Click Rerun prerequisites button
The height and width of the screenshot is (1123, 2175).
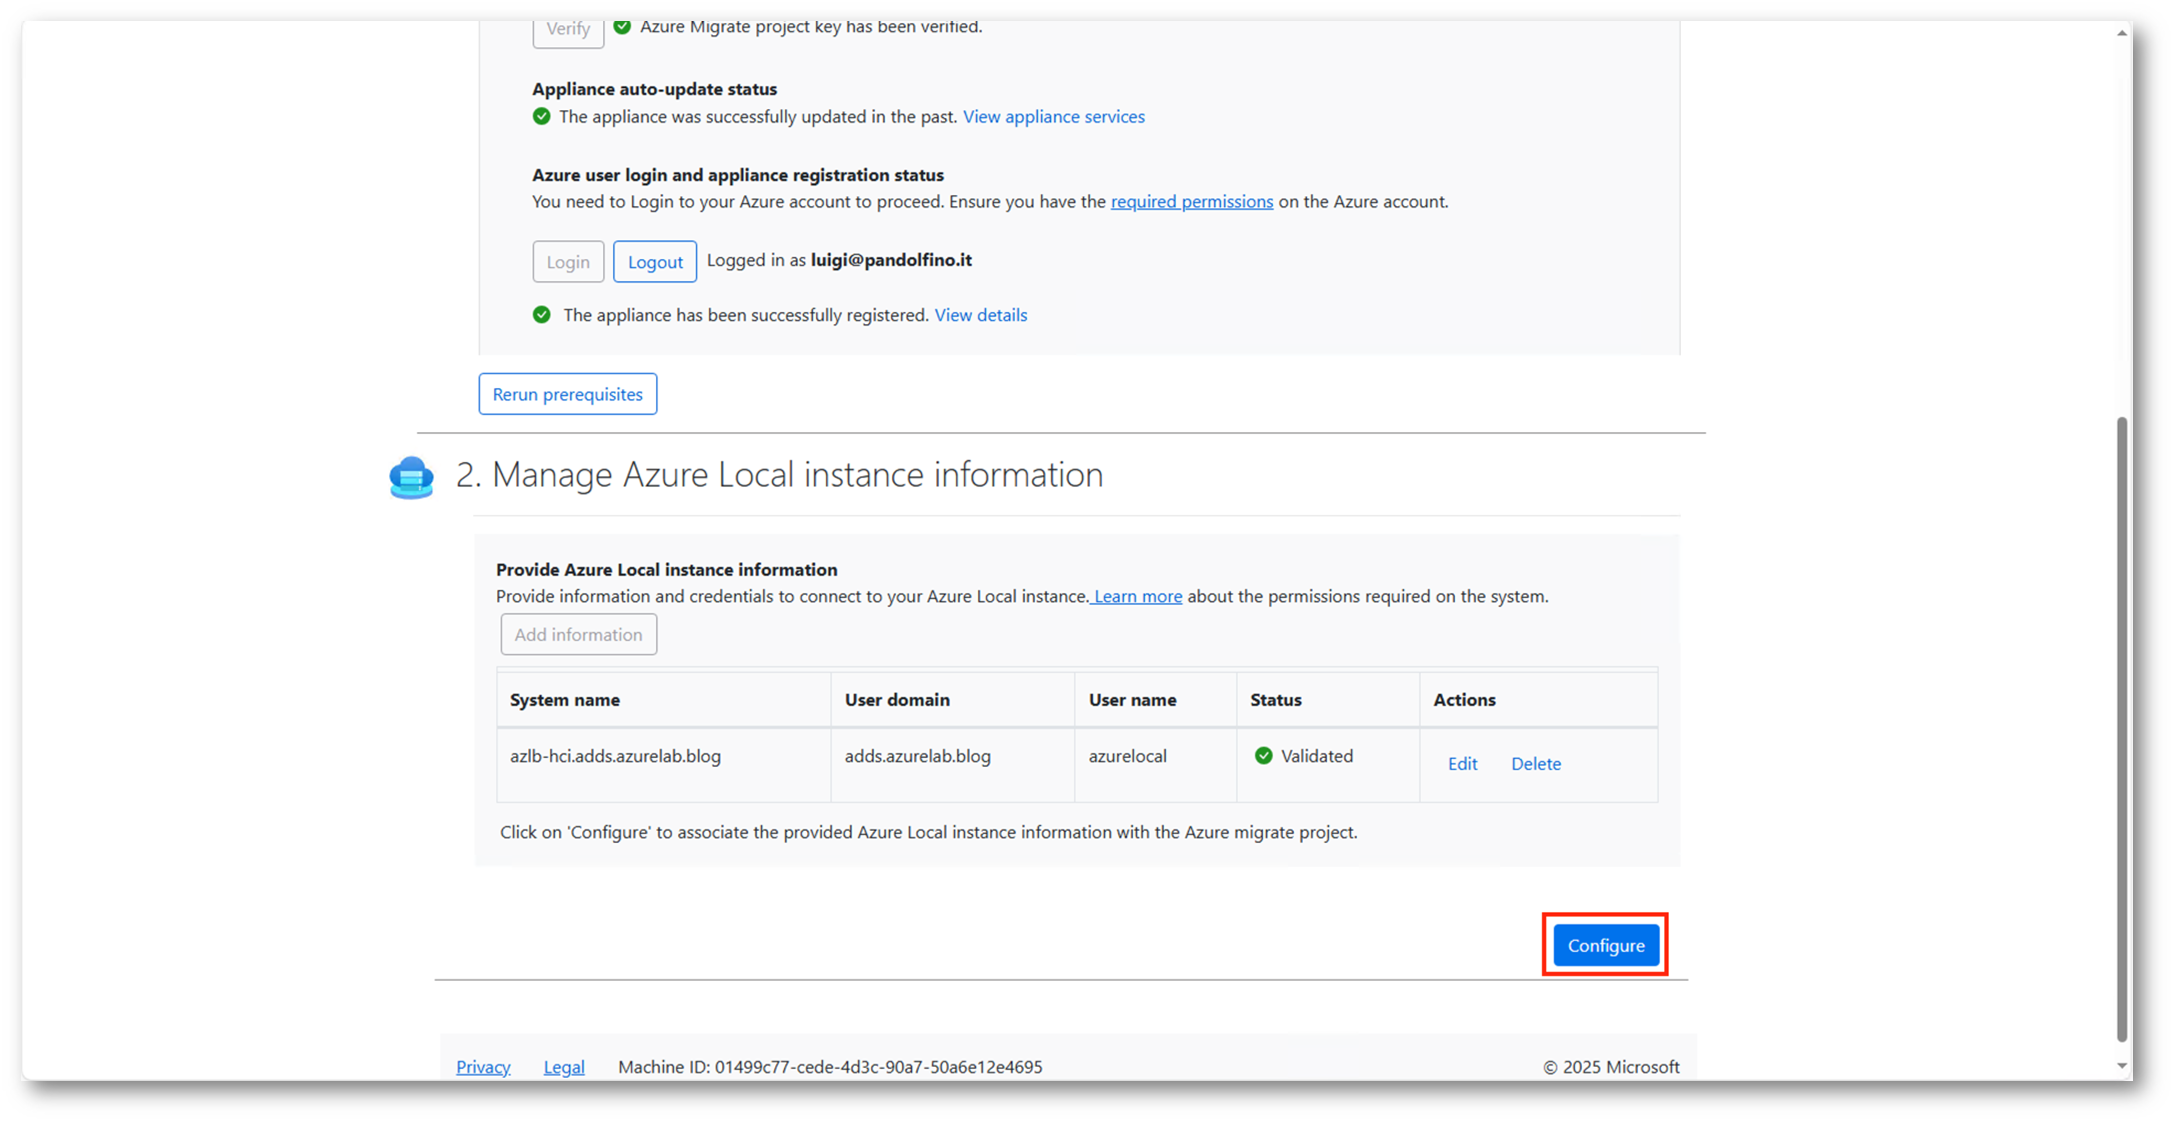[x=567, y=394]
